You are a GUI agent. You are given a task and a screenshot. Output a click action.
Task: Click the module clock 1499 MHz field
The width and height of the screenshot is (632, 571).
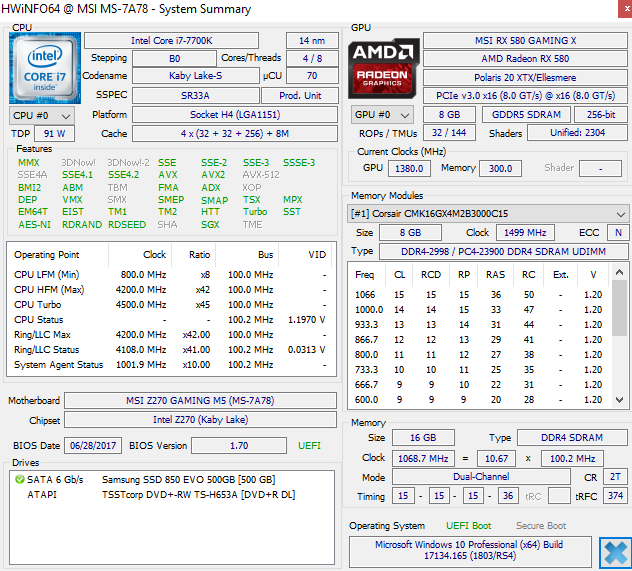[525, 233]
